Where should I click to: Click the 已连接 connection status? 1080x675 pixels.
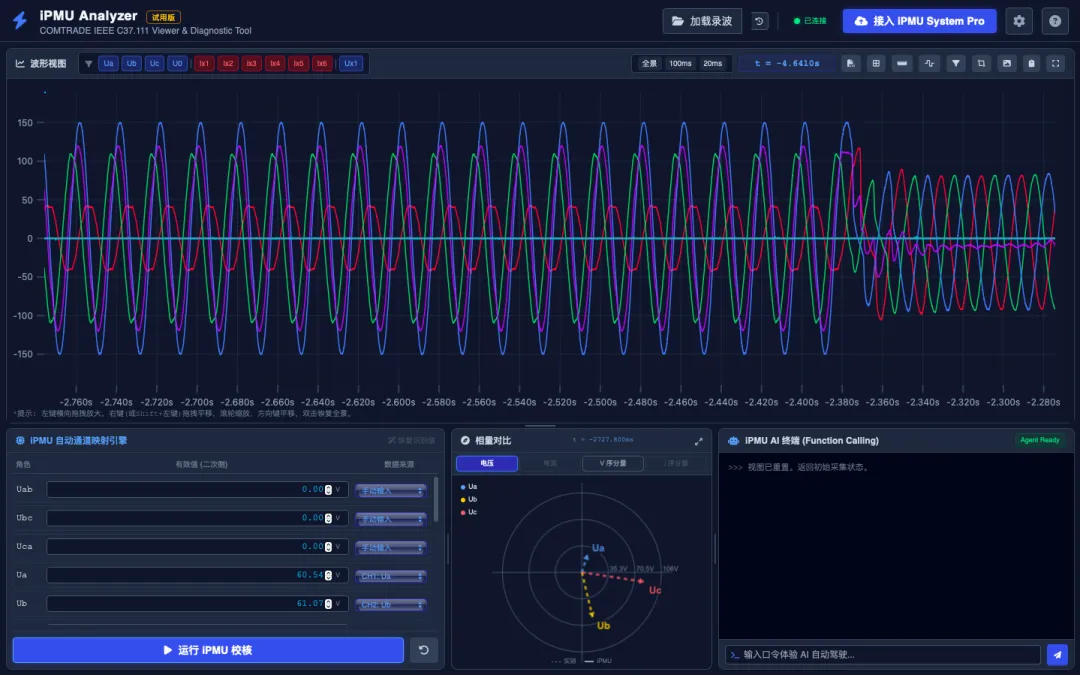pos(810,21)
